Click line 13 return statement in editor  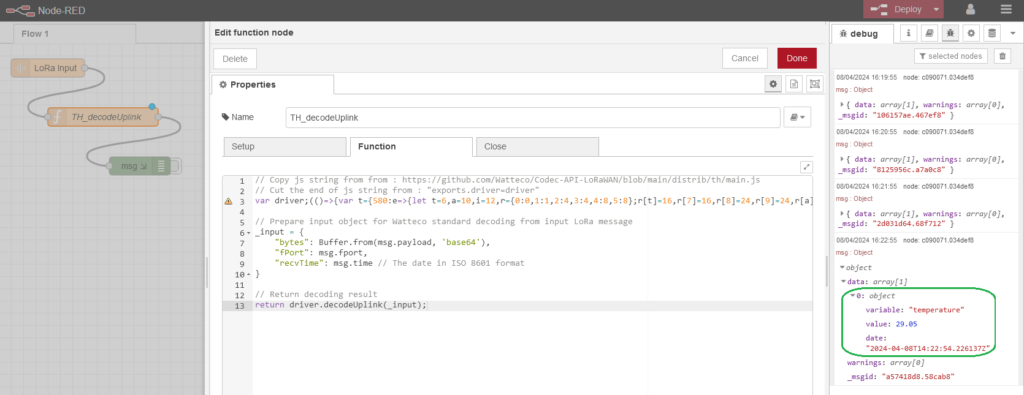pos(341,305)
